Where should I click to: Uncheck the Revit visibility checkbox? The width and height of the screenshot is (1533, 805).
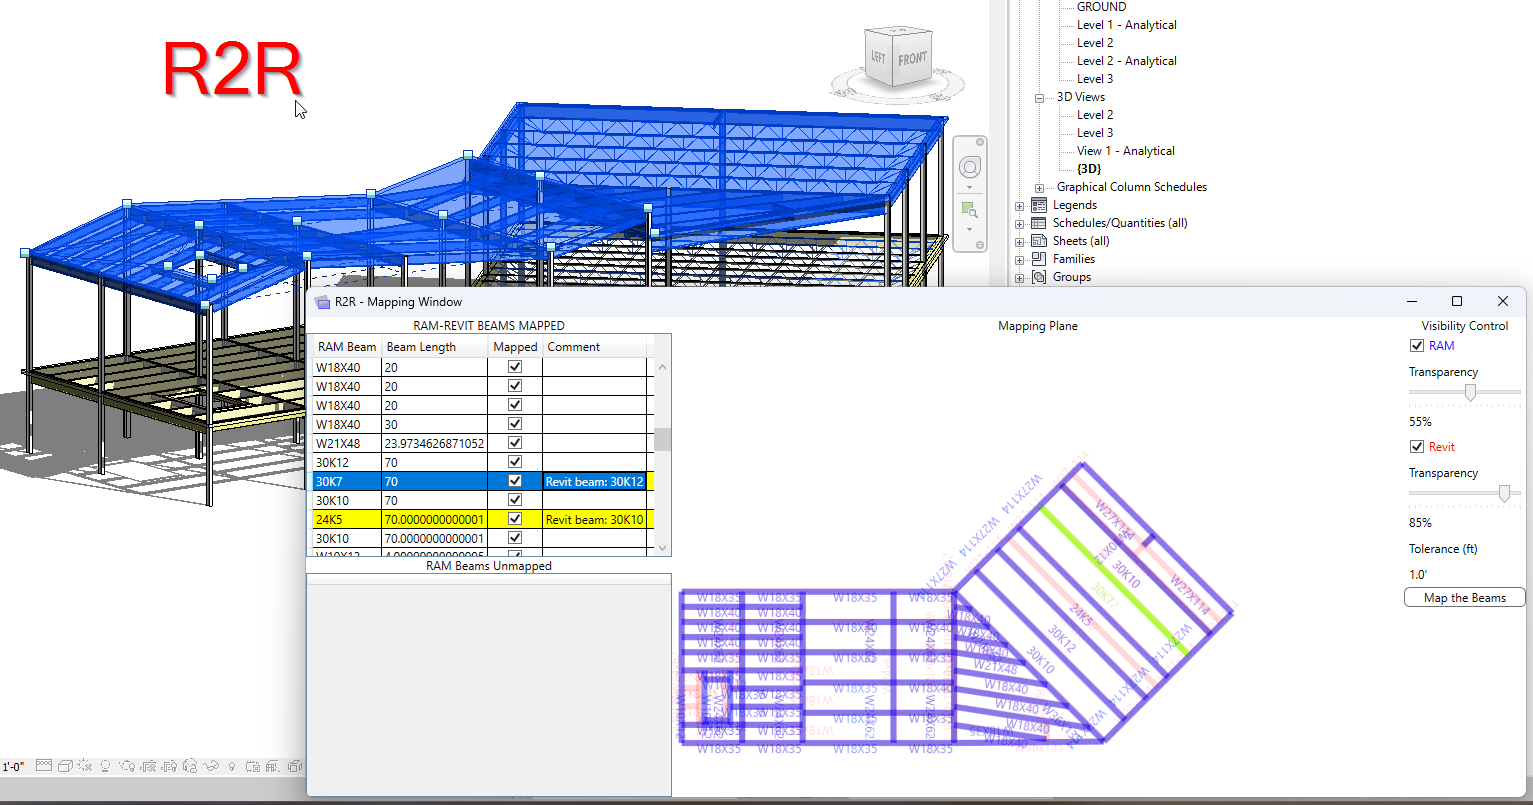click(x=1416, y=447)
